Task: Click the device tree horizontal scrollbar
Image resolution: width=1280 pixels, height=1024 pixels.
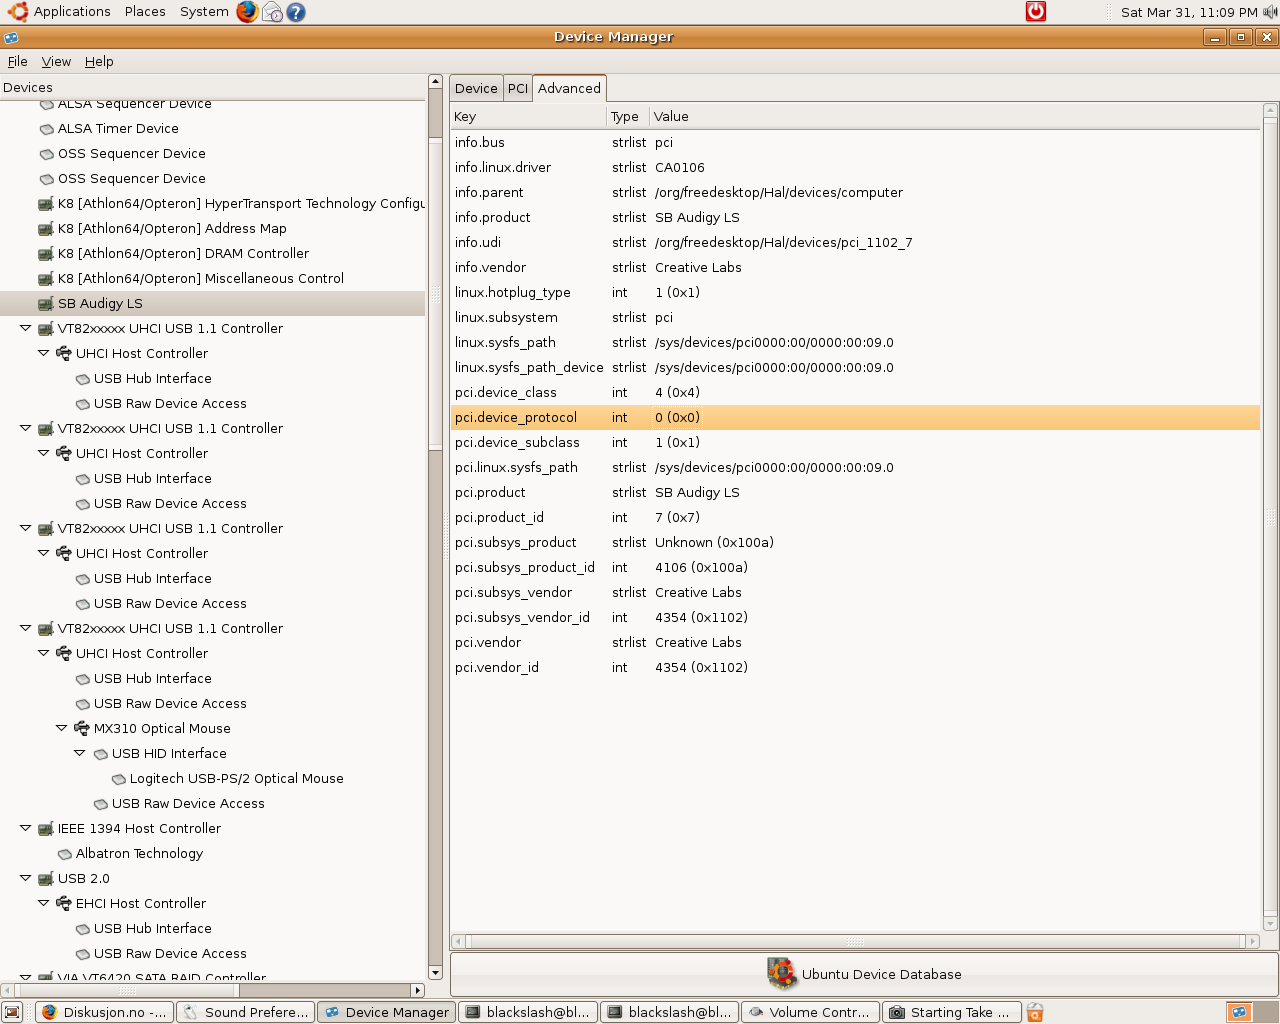Action: tap(126, 990)
